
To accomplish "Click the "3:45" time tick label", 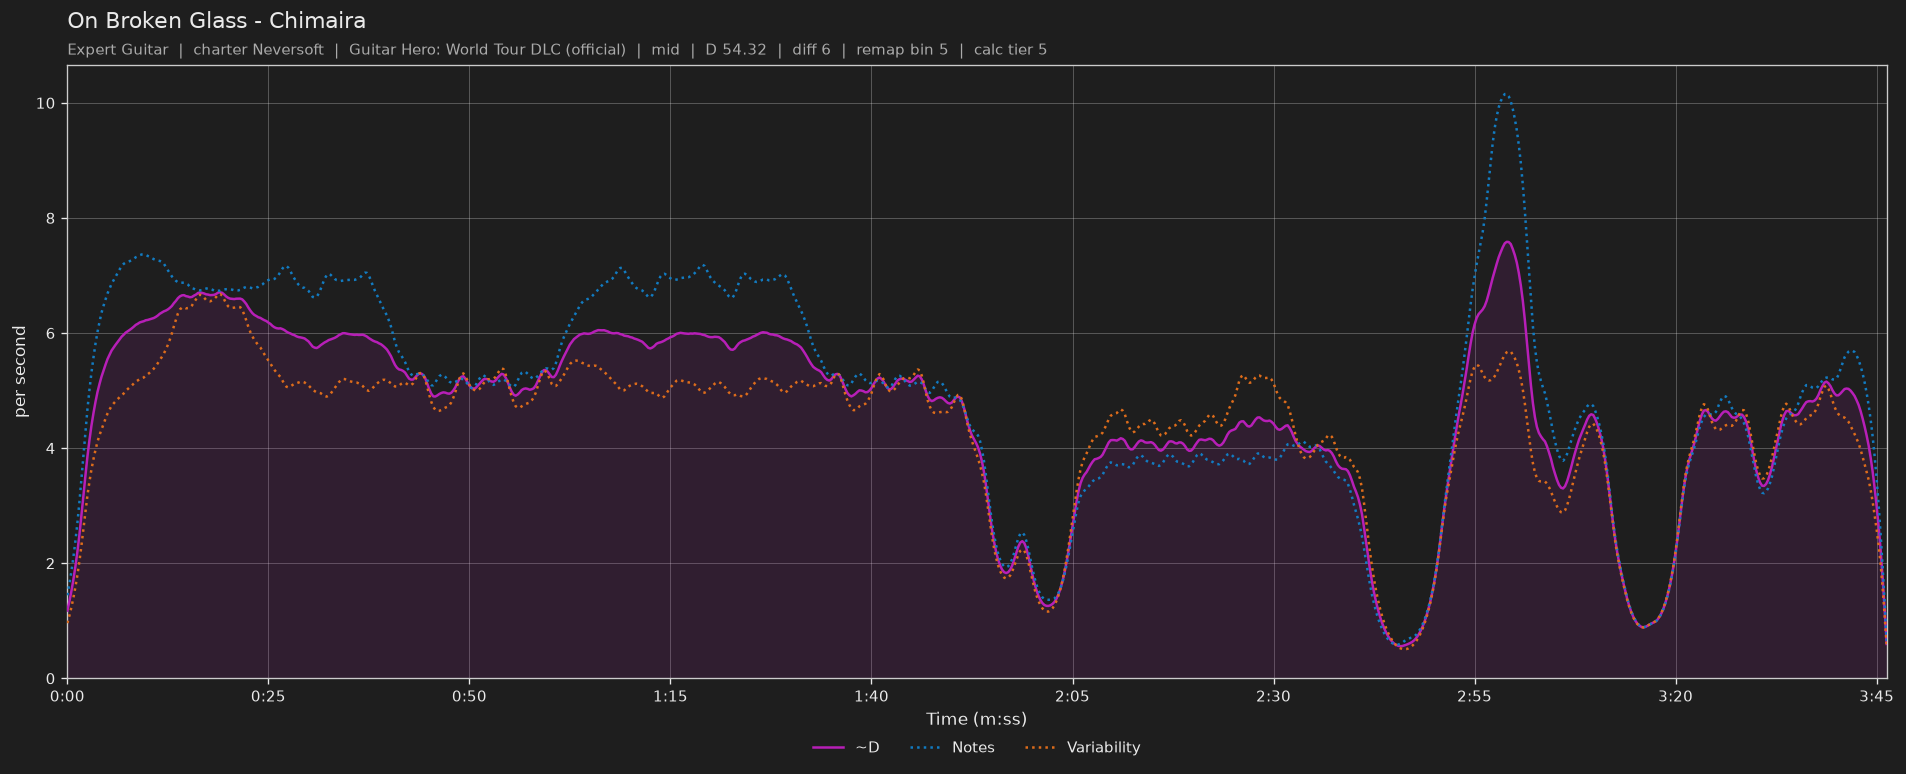I will click(1876, 696).
